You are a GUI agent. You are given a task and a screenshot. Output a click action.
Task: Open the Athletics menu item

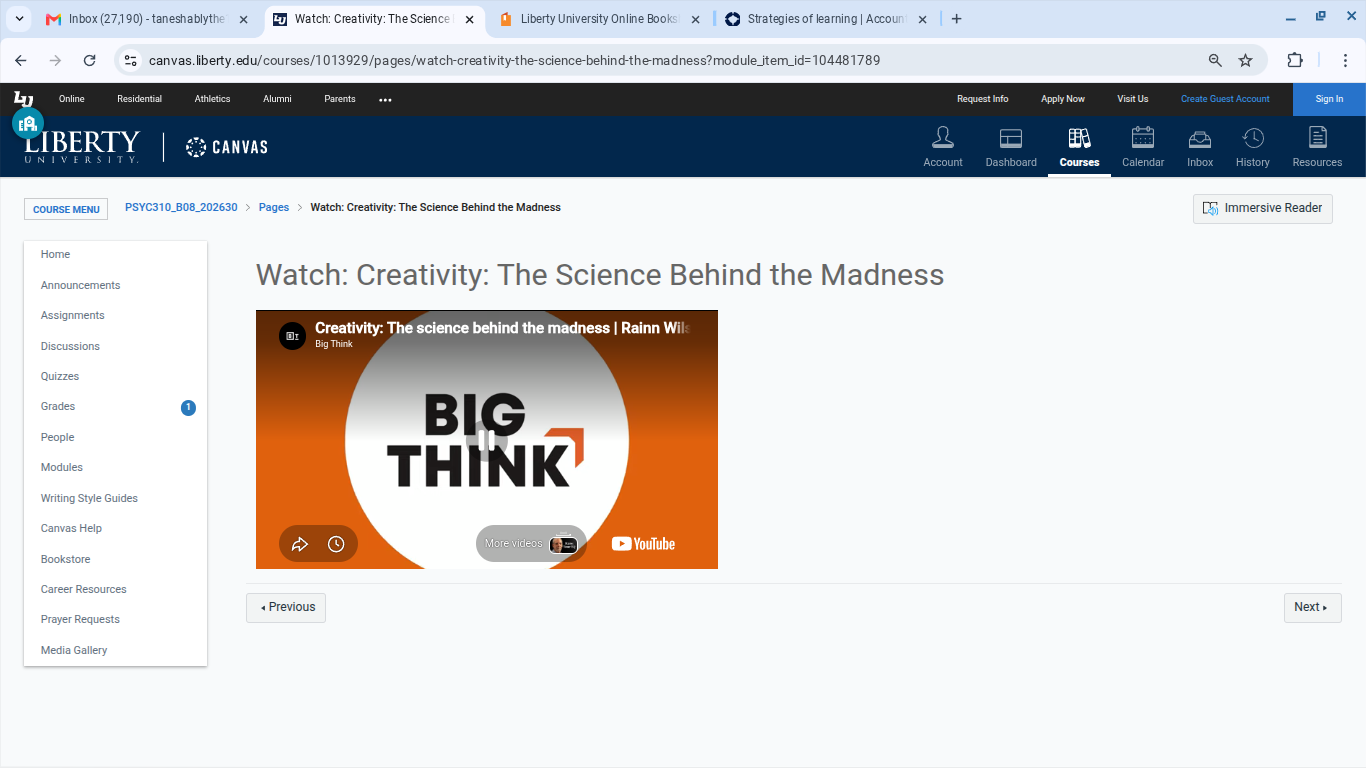click(212, 99)
